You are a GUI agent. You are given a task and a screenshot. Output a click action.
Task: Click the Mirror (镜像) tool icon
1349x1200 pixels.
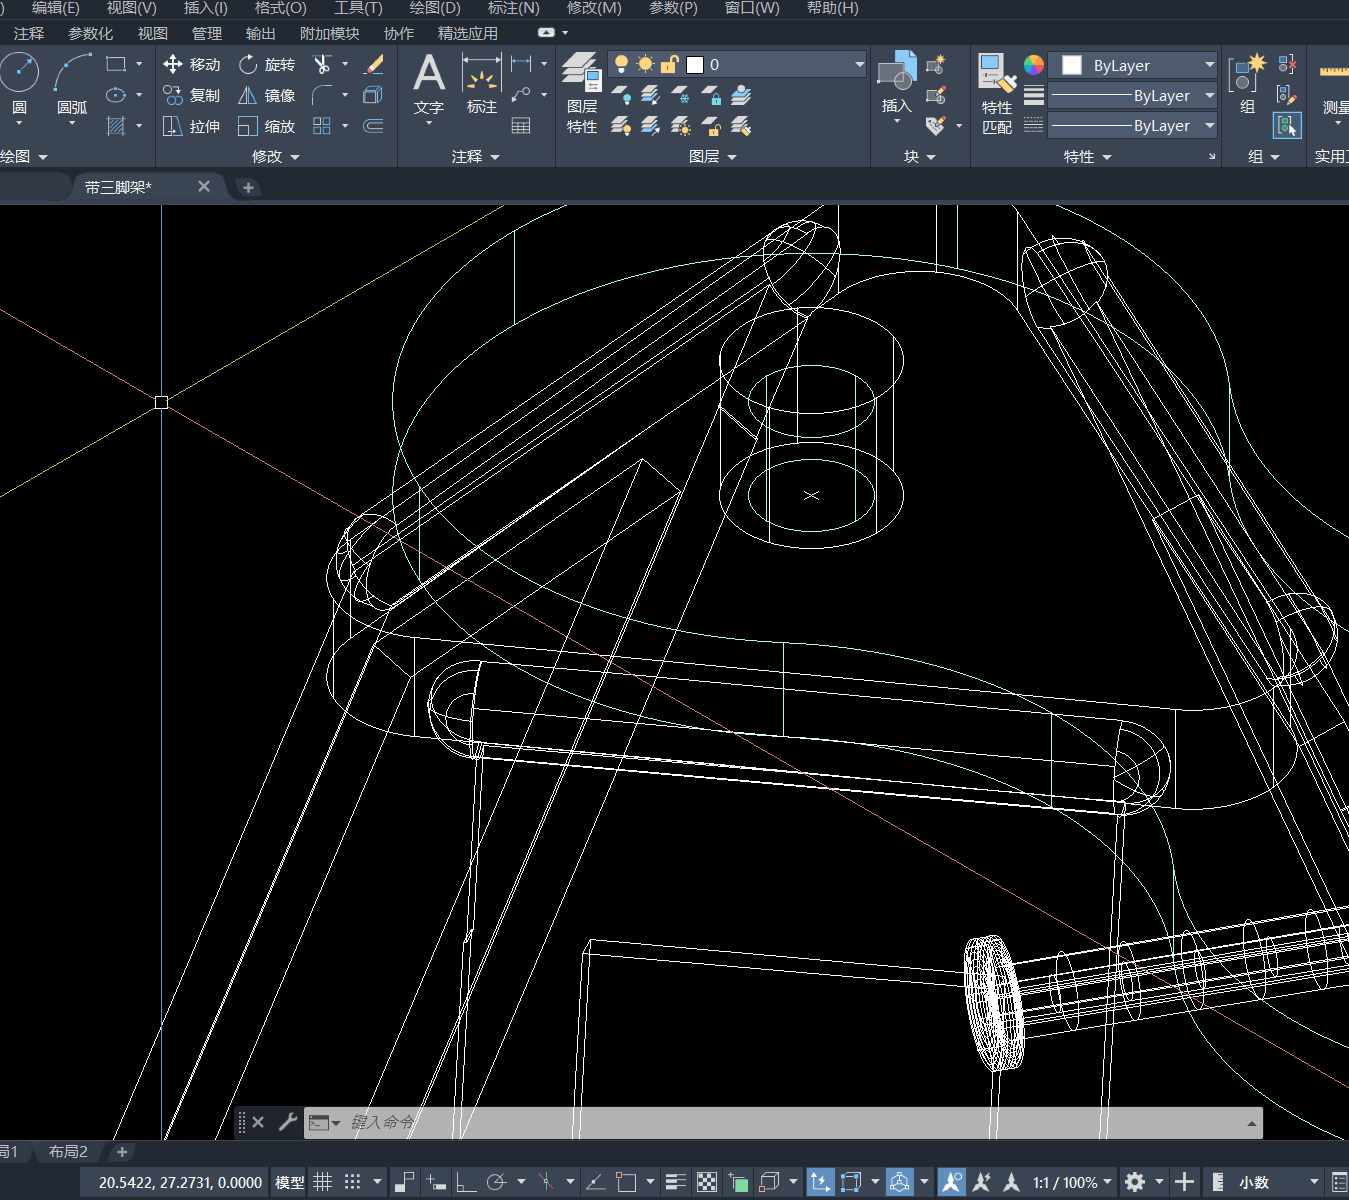click(248, 96)
